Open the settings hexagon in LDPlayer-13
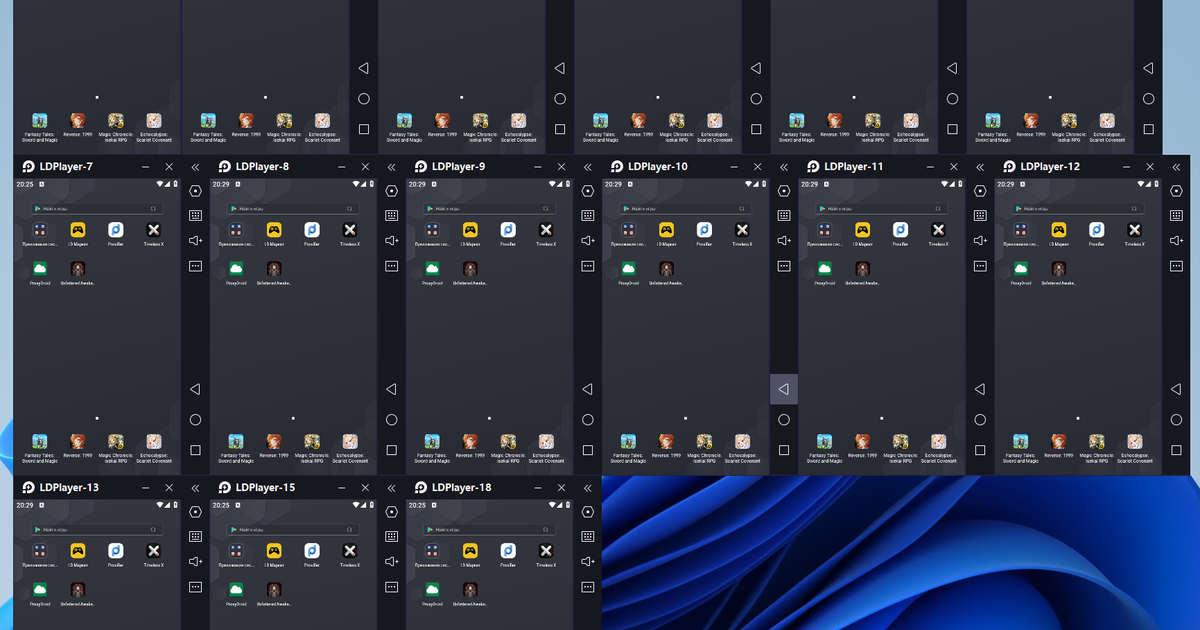 (195, 512)
